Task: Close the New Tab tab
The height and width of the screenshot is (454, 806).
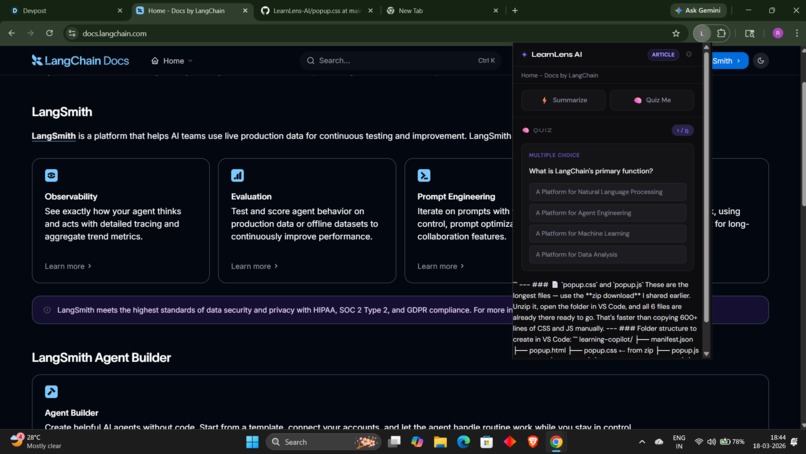Action: (496, 10)
